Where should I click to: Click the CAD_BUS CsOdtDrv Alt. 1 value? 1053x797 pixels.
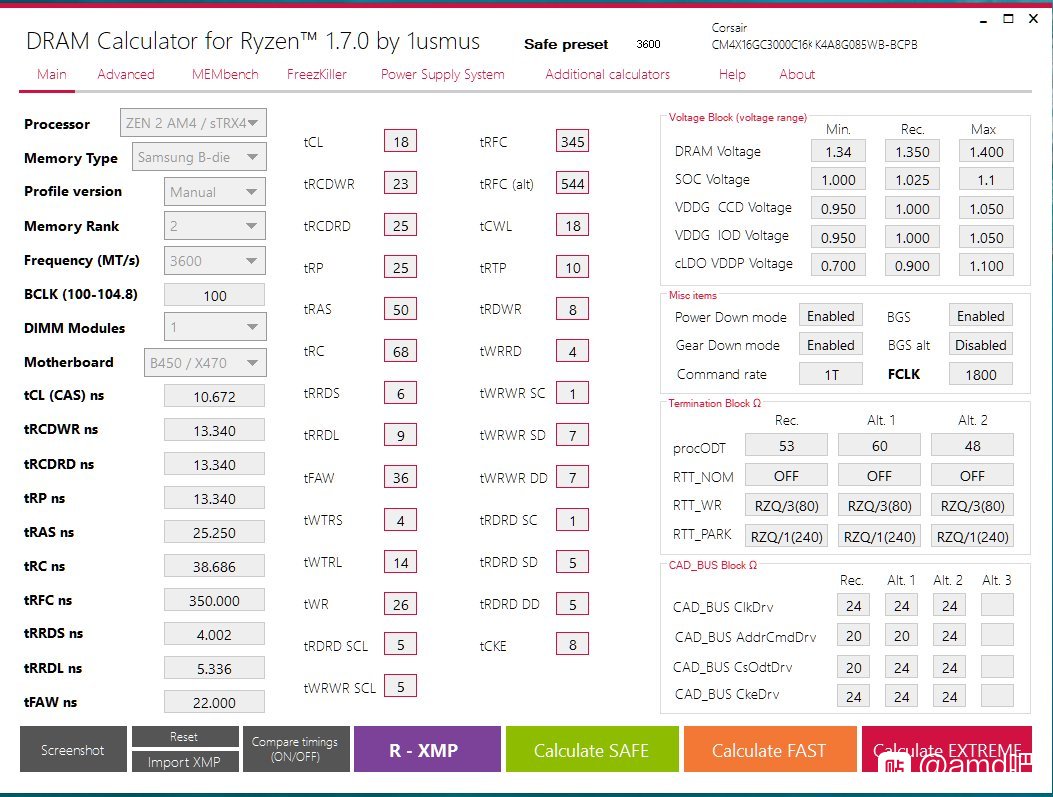pos(901,667)
